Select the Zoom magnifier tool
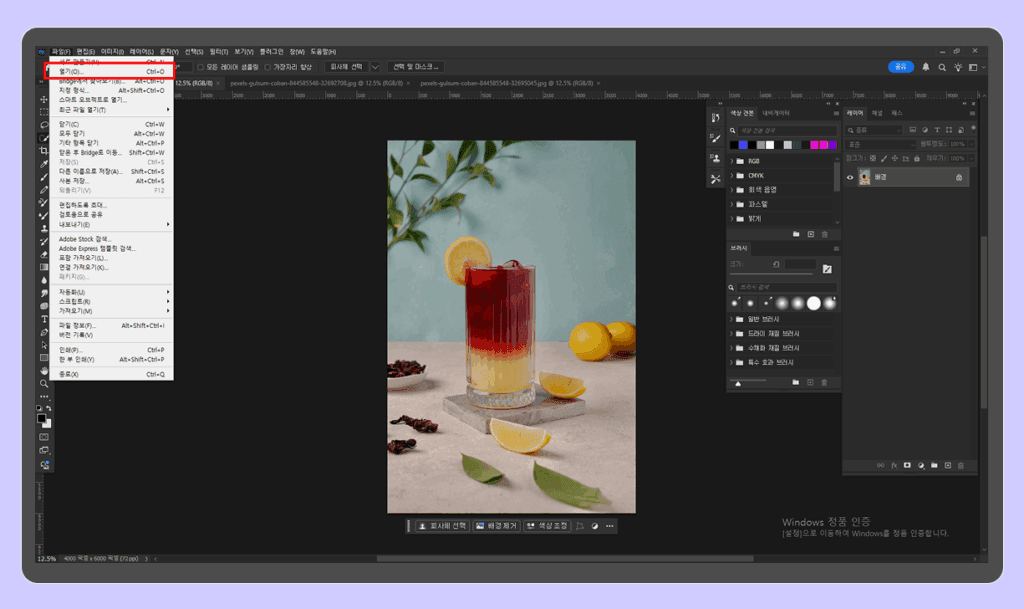Viewport: 1024px width, 609px height. [x=44, y=384]
